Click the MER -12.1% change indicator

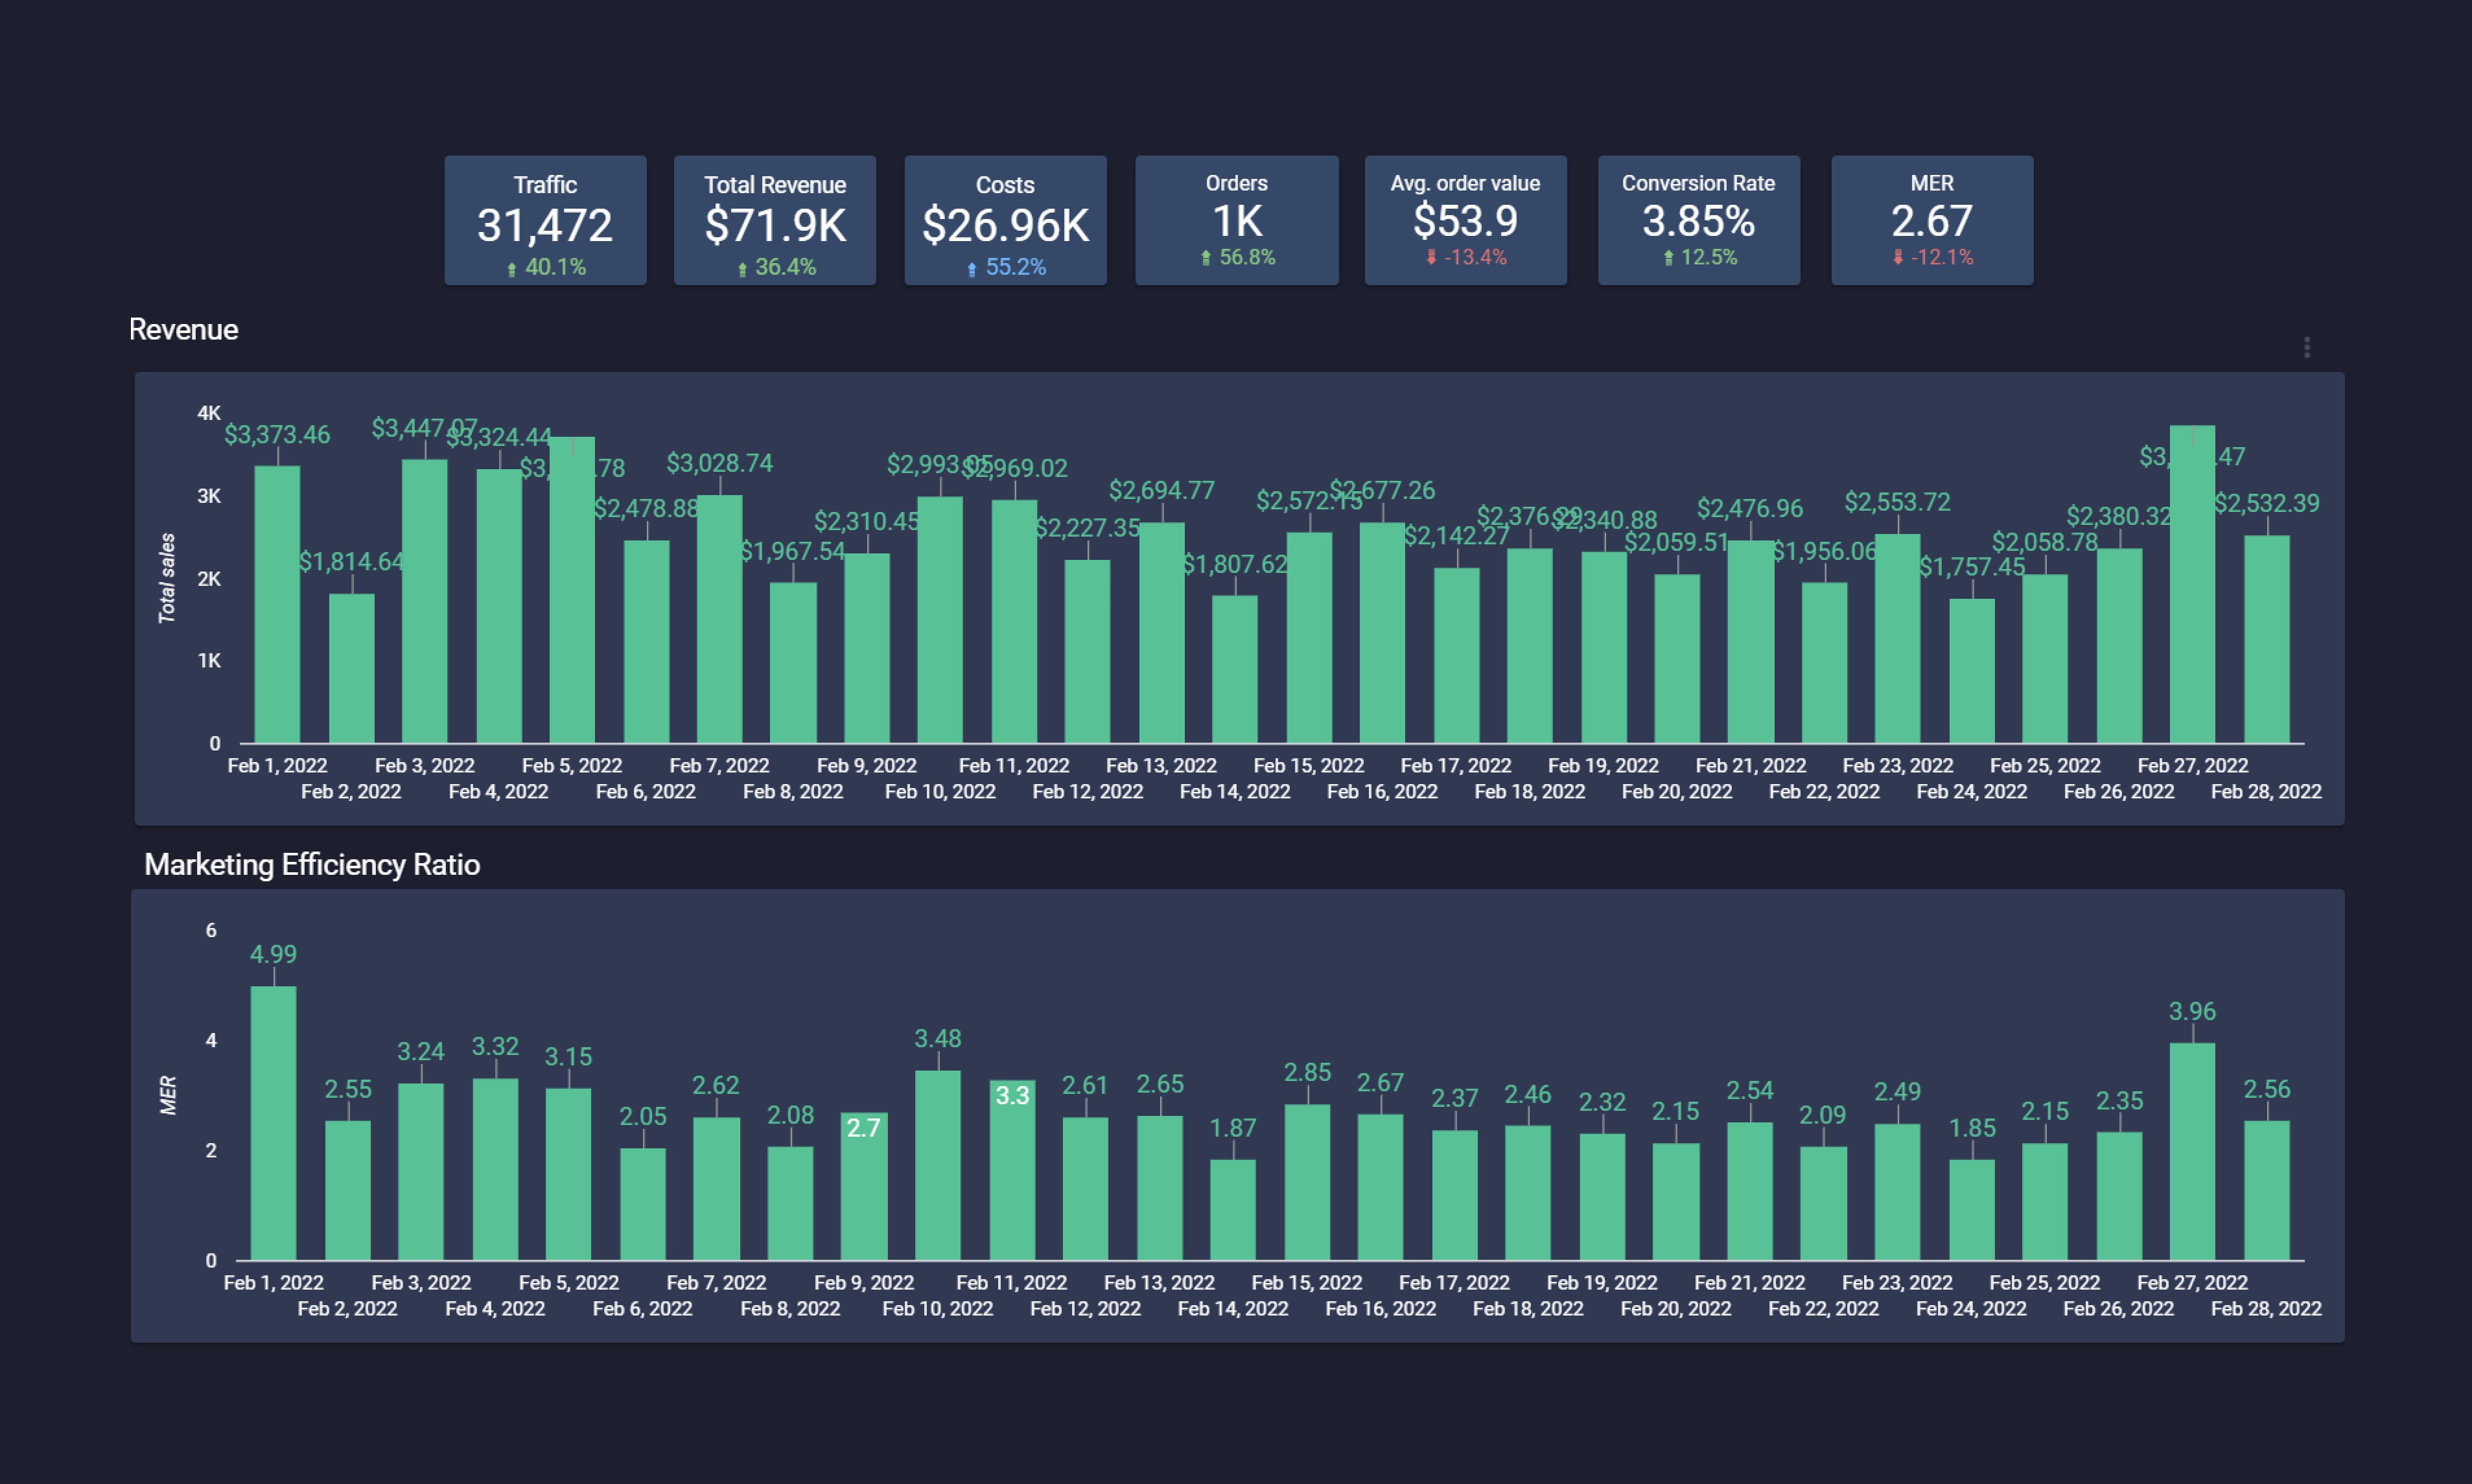1933,257
